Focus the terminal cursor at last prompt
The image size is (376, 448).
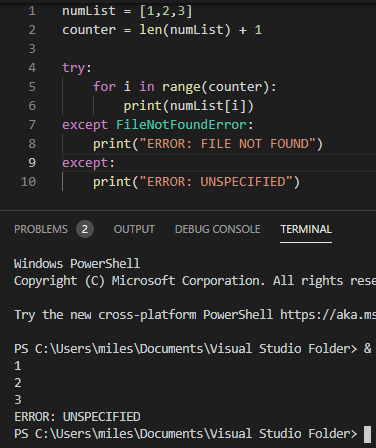[367, 434]
